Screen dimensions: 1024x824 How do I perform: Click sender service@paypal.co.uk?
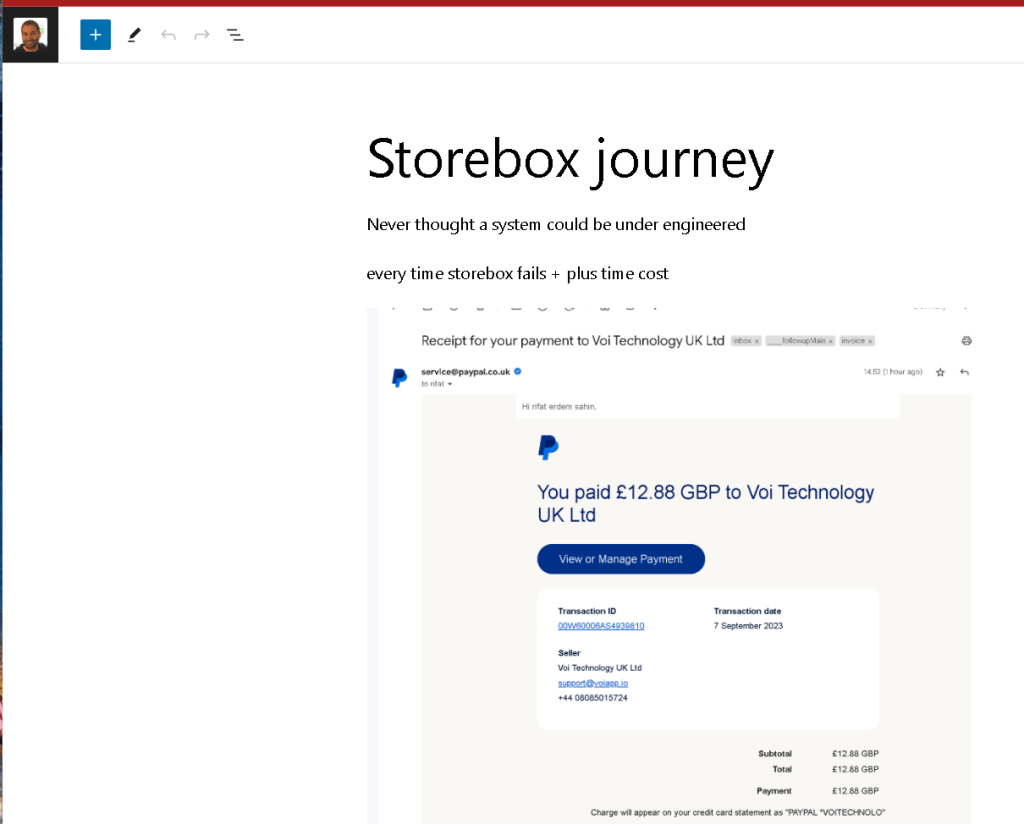point(466,372)
